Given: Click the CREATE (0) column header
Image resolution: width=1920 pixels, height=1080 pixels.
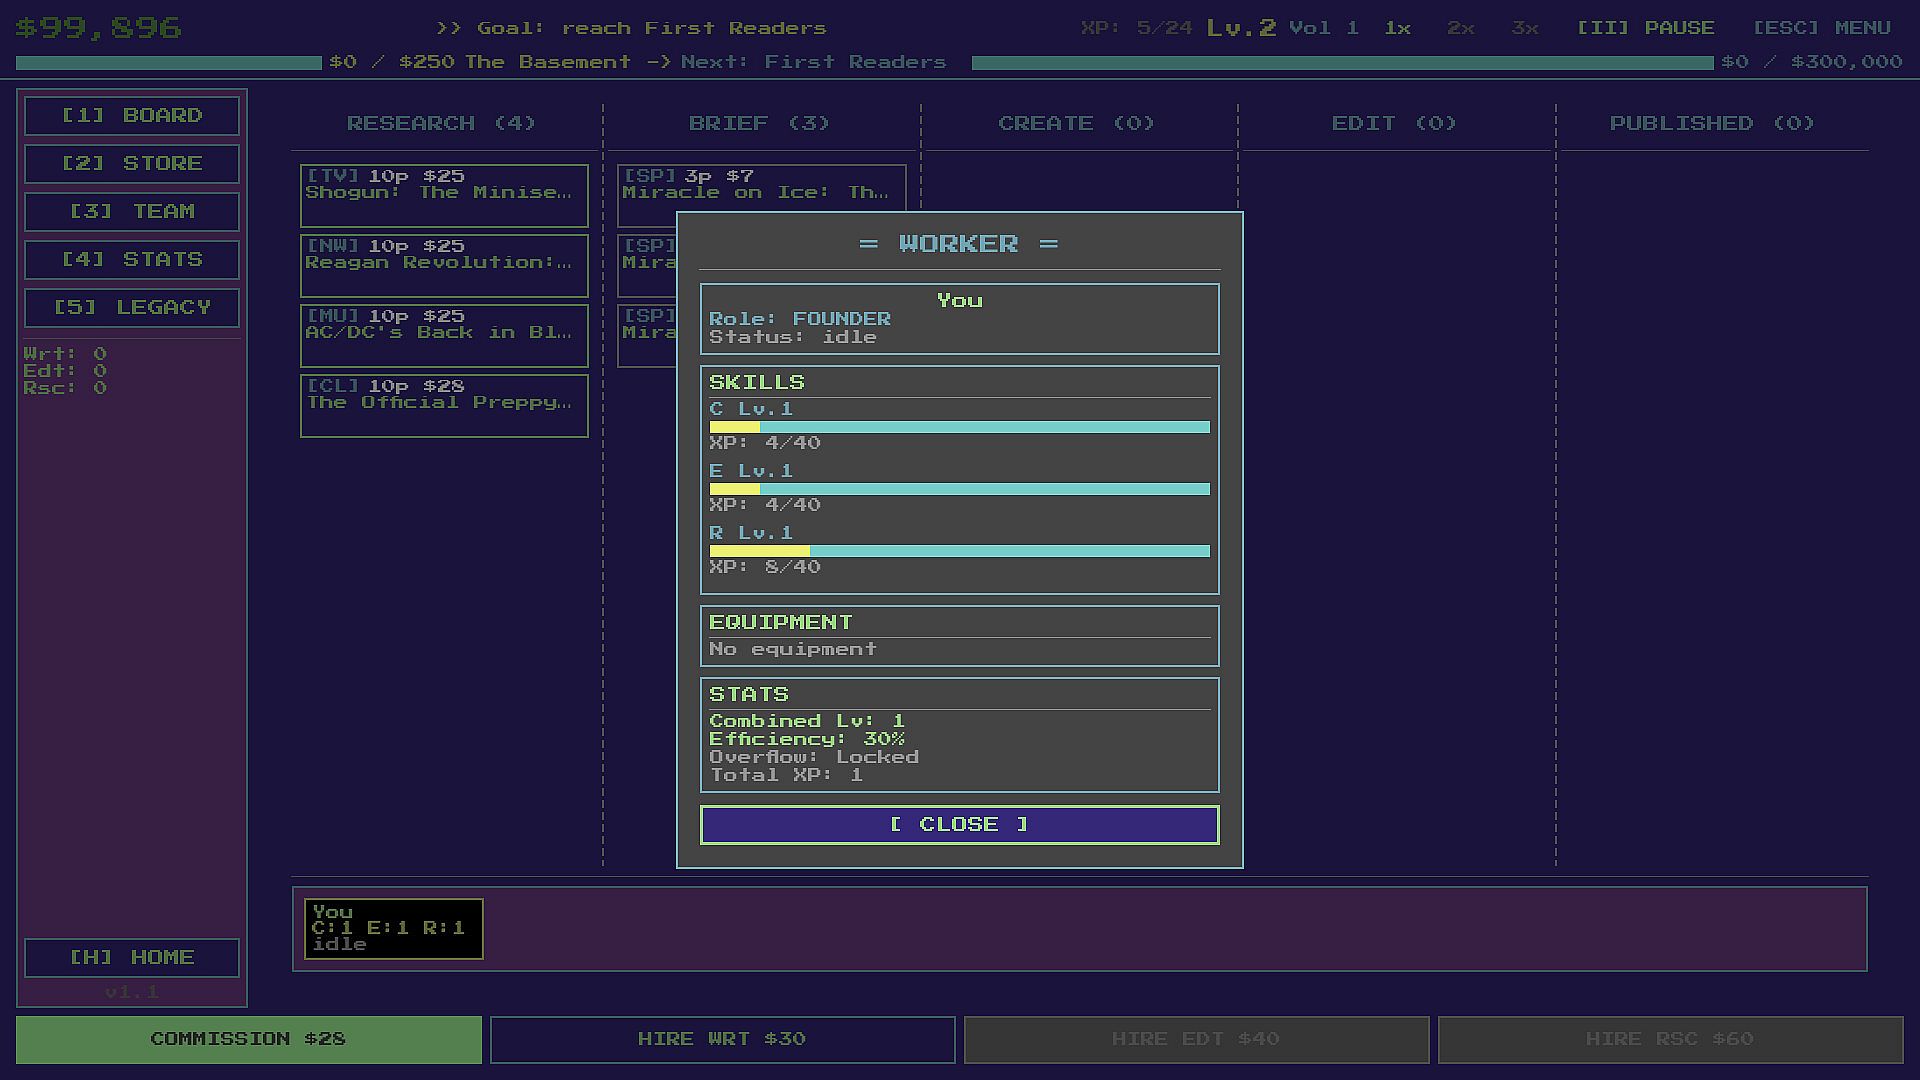Looking at the screenshot, I should pyautogui.click(x=1076, y=124).
